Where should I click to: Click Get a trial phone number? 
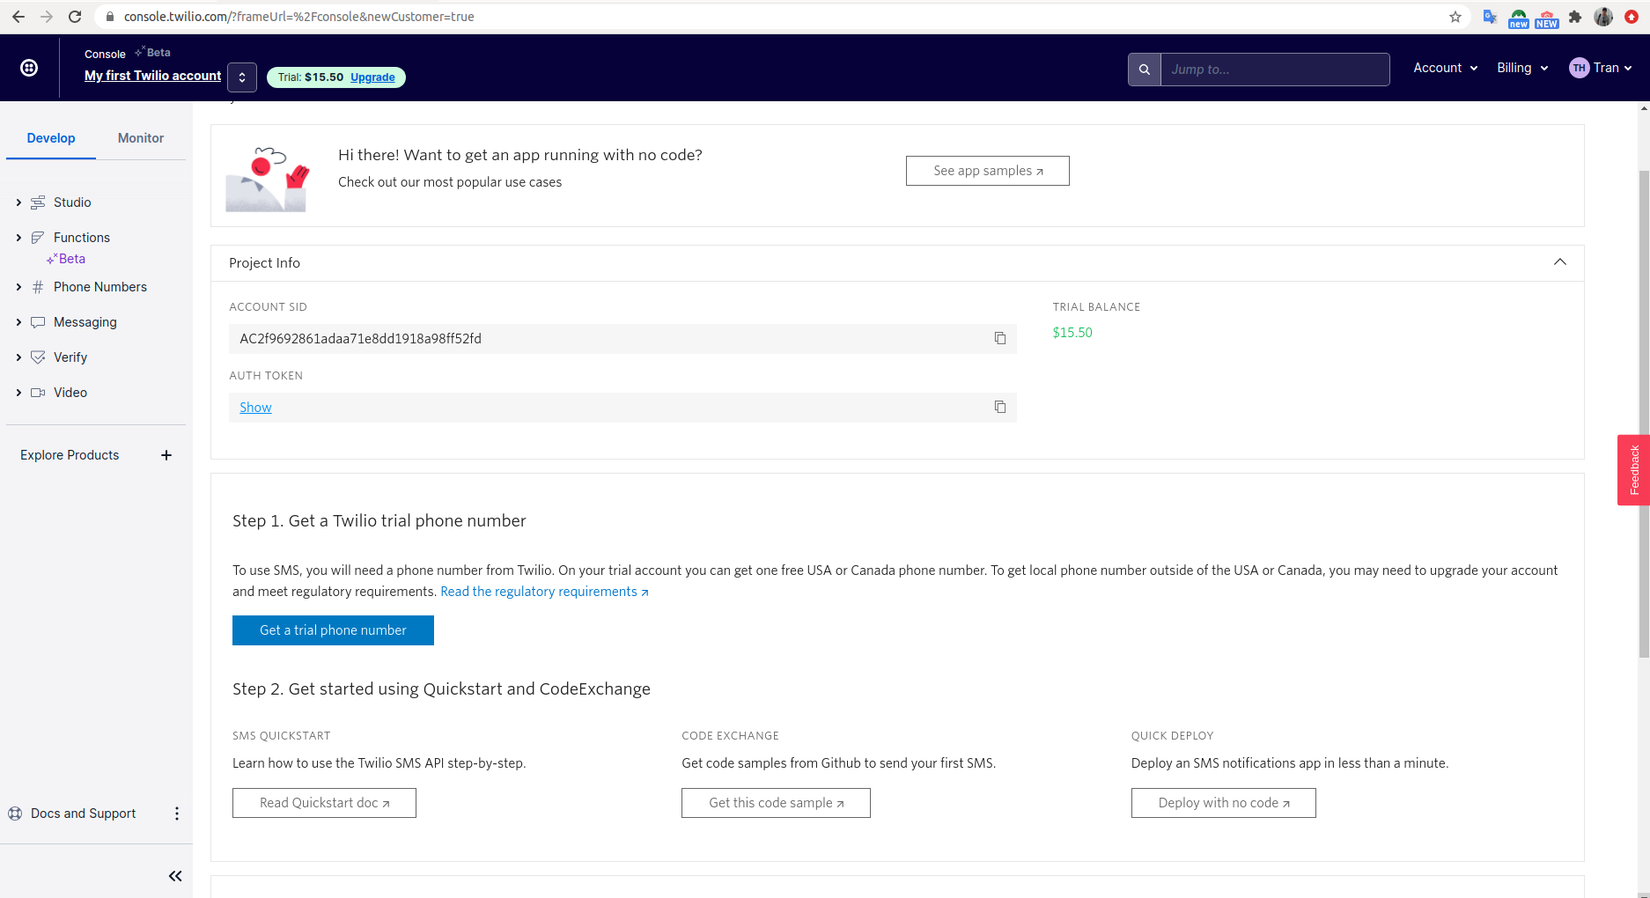pyautogui.click(x=333, y=630)
